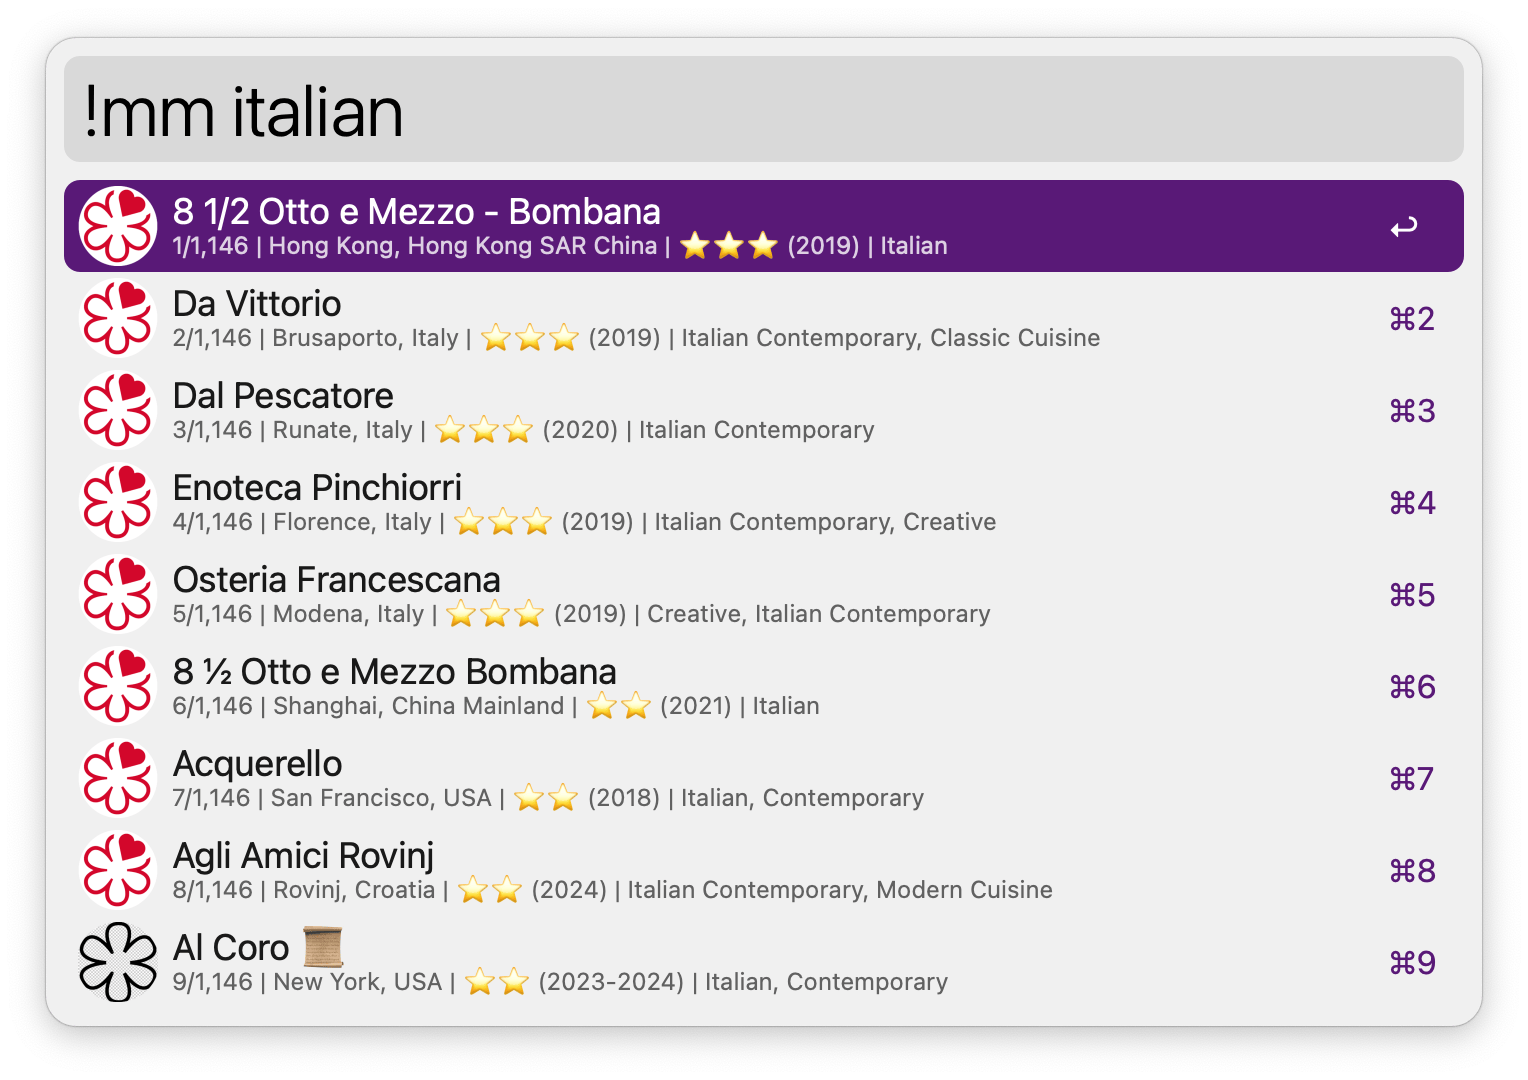Click the Michelin icon beside Osteria Francescana
This screenshot has height=1080, width=1528.
118,594
